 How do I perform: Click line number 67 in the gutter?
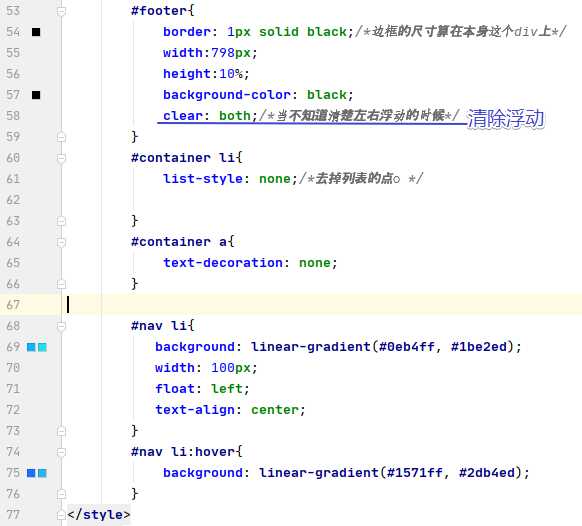13,305
